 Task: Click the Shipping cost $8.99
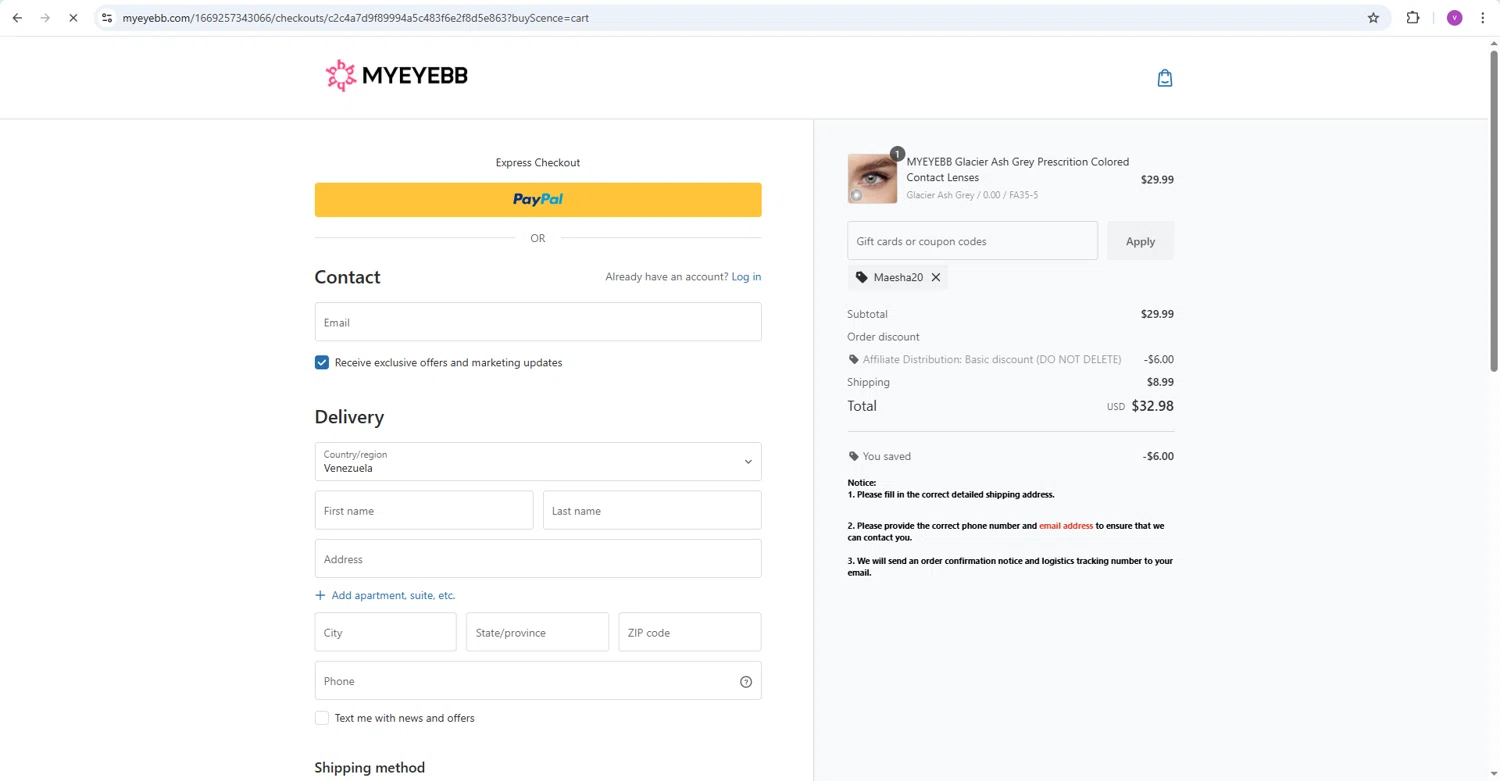click(x=1160, y=382)
